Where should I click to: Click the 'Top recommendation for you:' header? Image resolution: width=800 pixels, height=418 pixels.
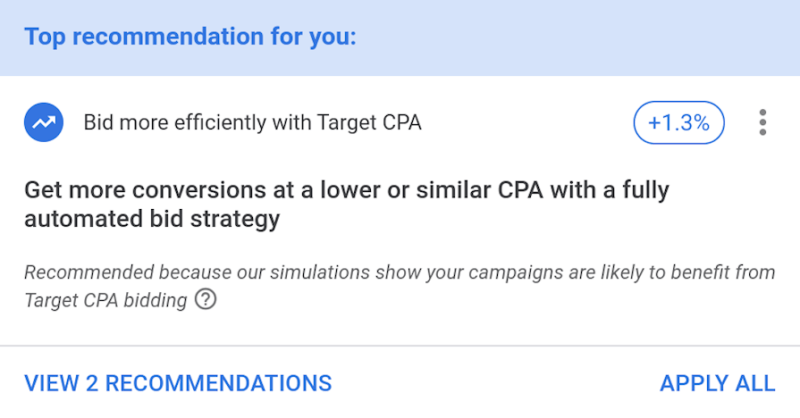tap(191, 37)
